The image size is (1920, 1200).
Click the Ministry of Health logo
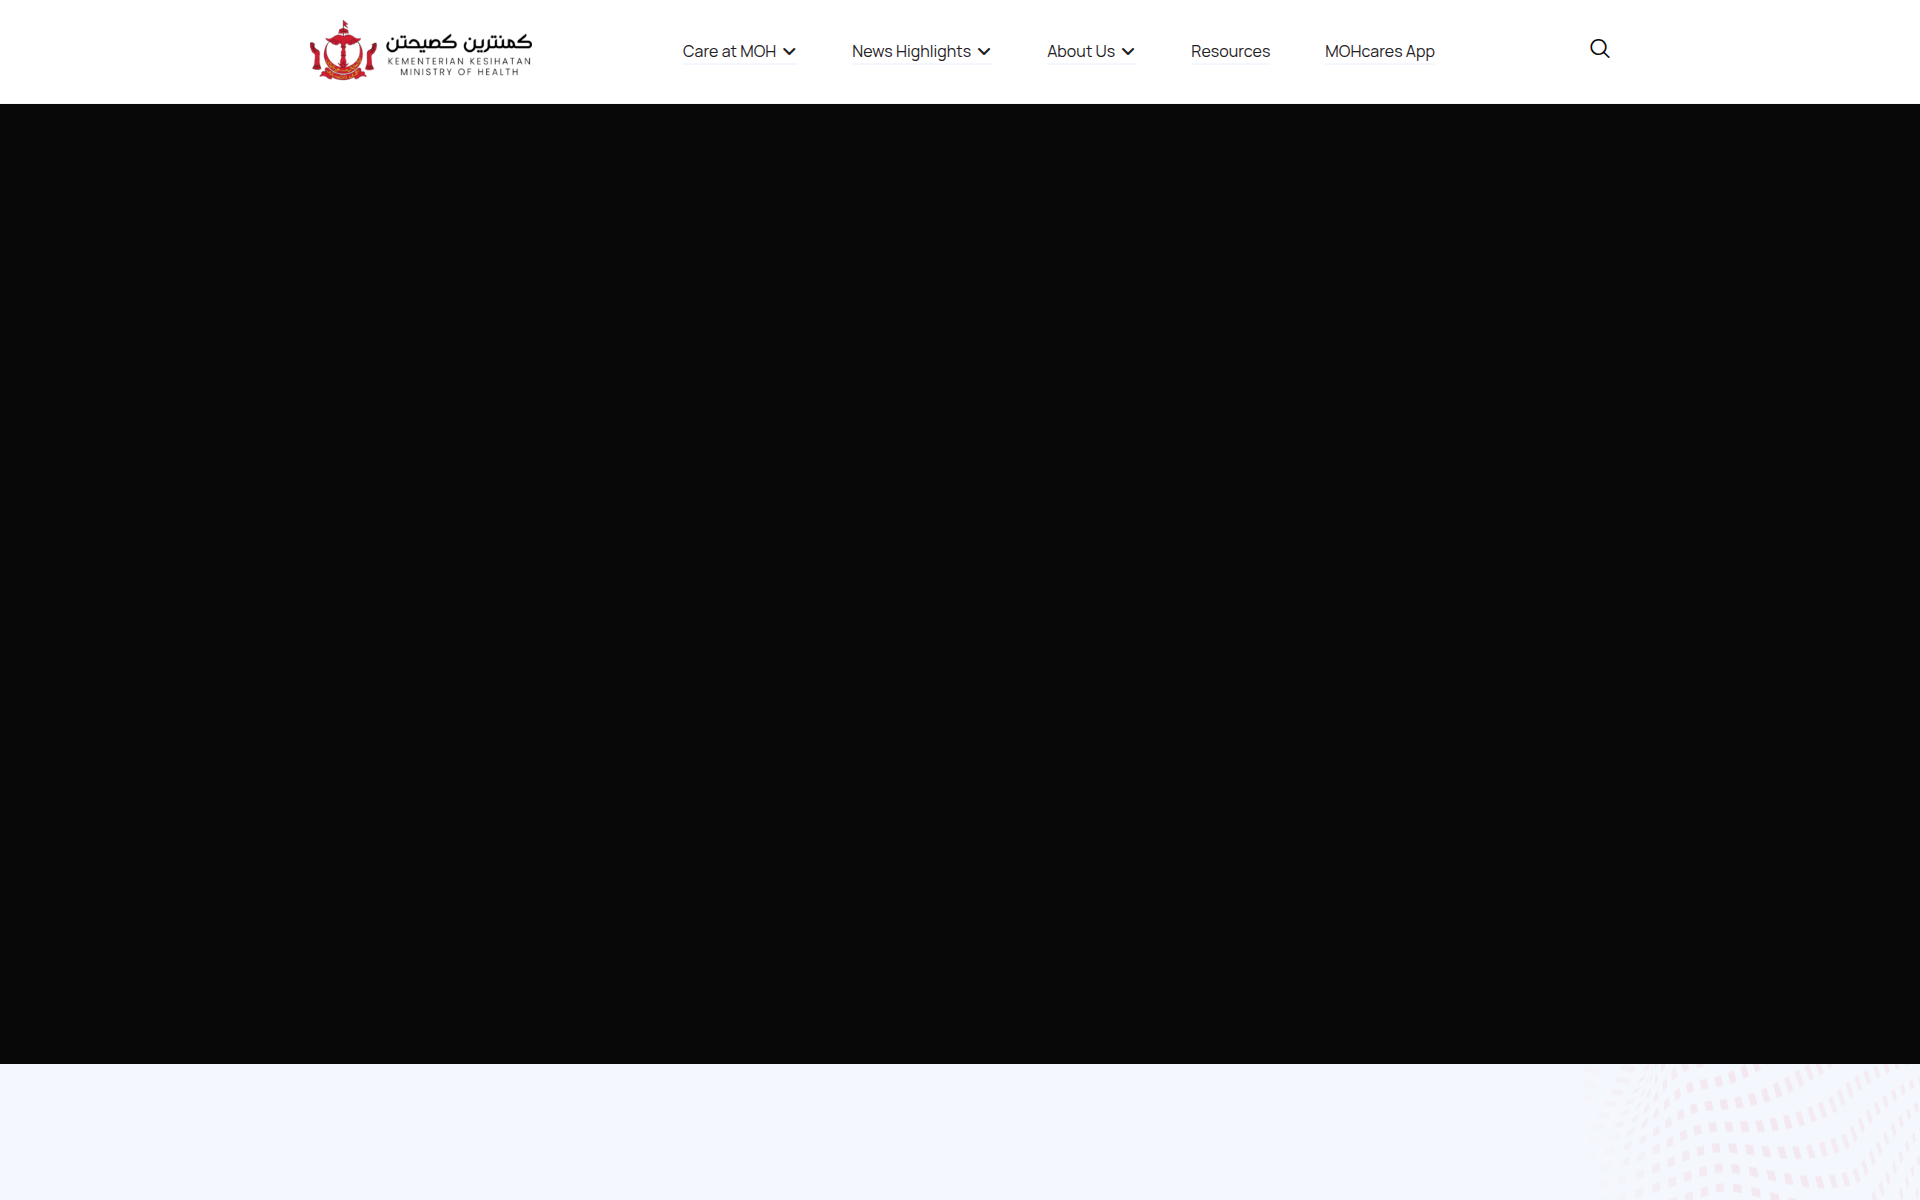(421, 50)
